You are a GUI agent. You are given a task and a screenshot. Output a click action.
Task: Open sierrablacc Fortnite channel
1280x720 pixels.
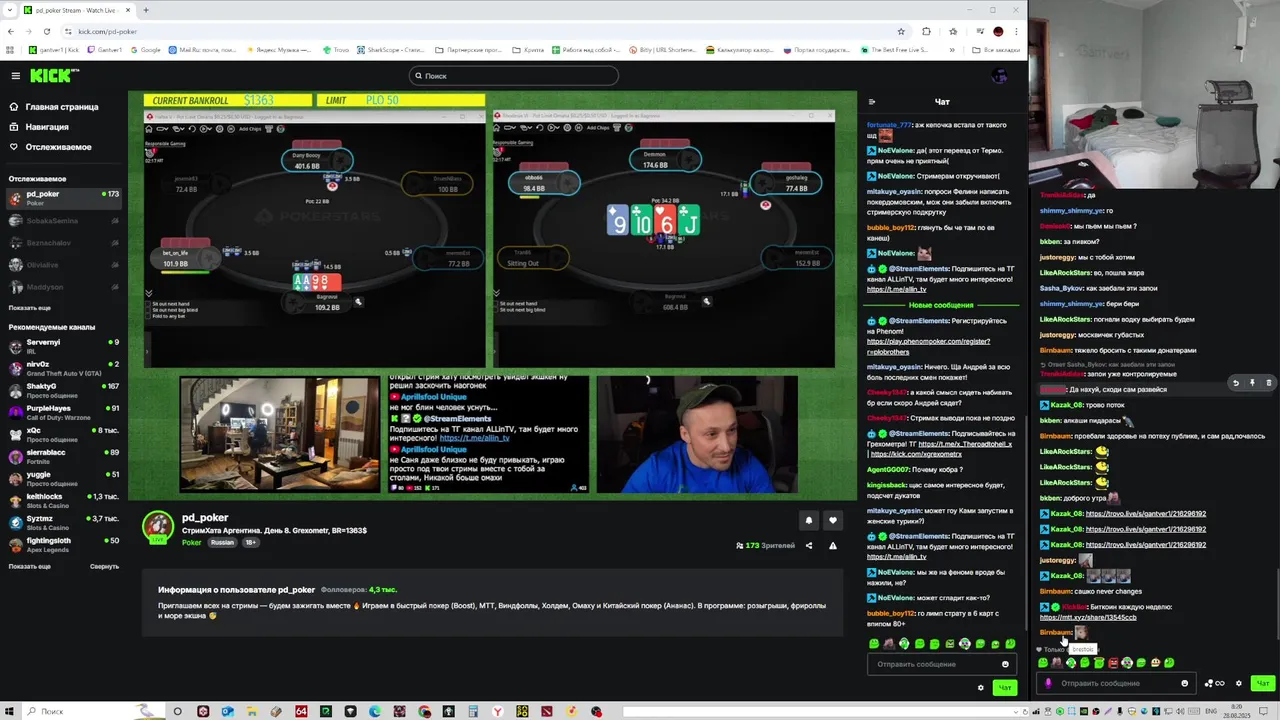pos(63,456)
